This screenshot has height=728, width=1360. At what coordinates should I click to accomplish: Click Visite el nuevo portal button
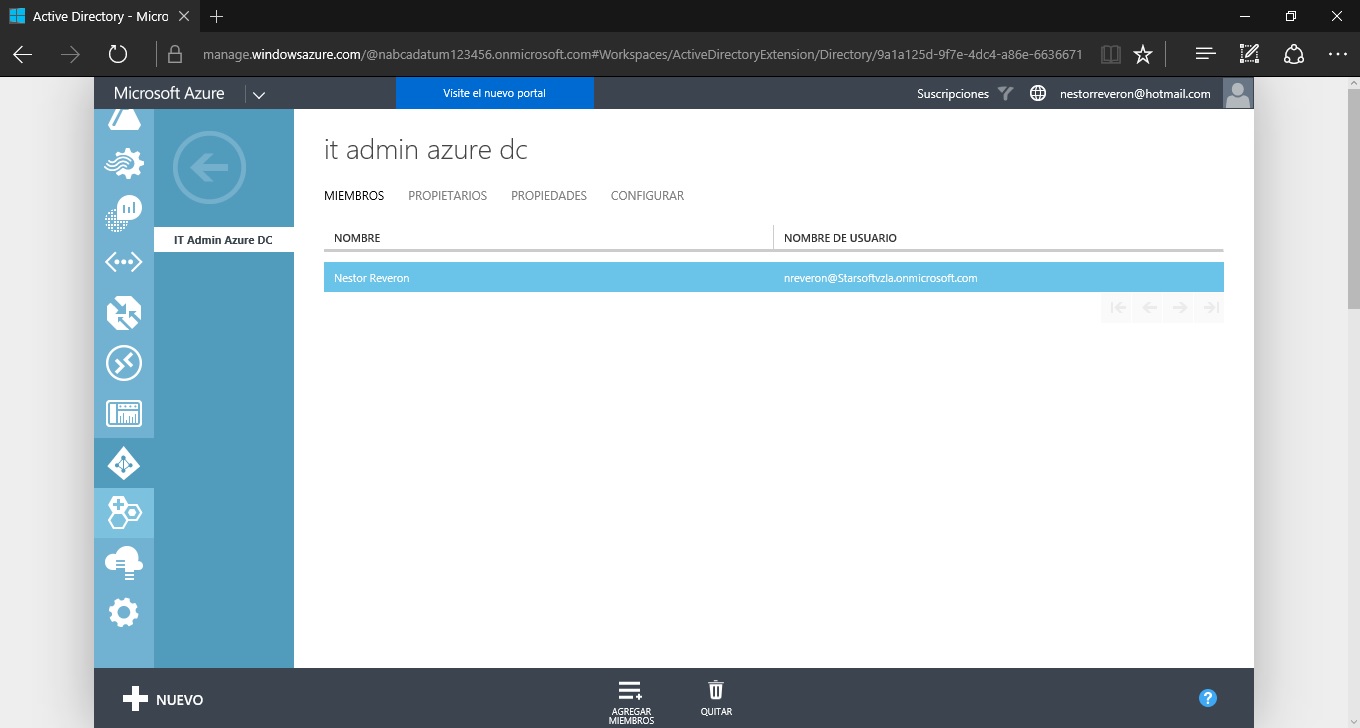[494, 93]
